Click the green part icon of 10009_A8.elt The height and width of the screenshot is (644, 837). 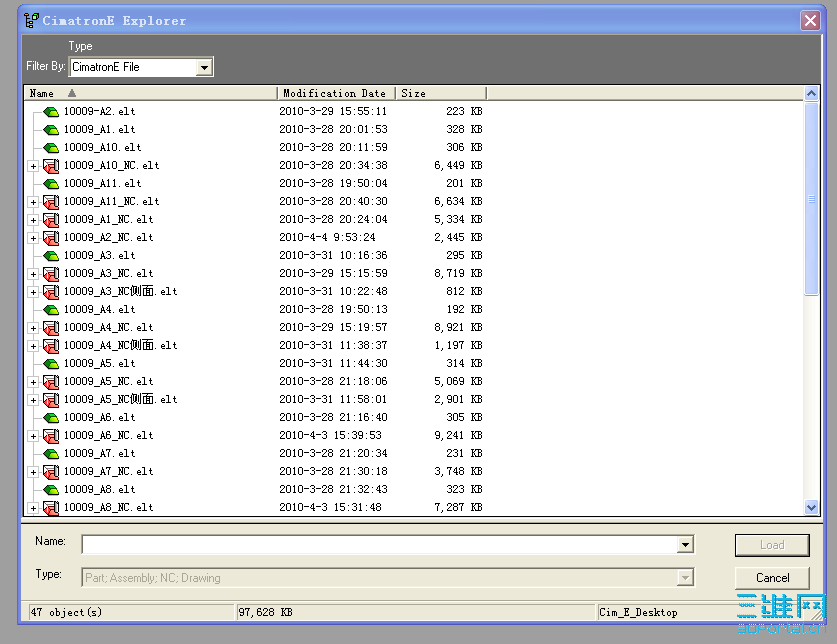[51, 490]
